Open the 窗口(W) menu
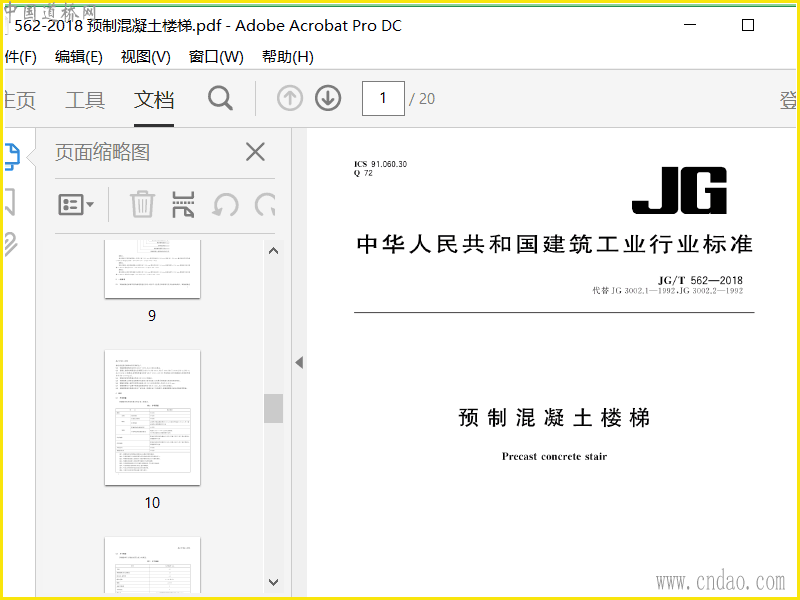This screenshot has height=600, width=800. [216, 57]
